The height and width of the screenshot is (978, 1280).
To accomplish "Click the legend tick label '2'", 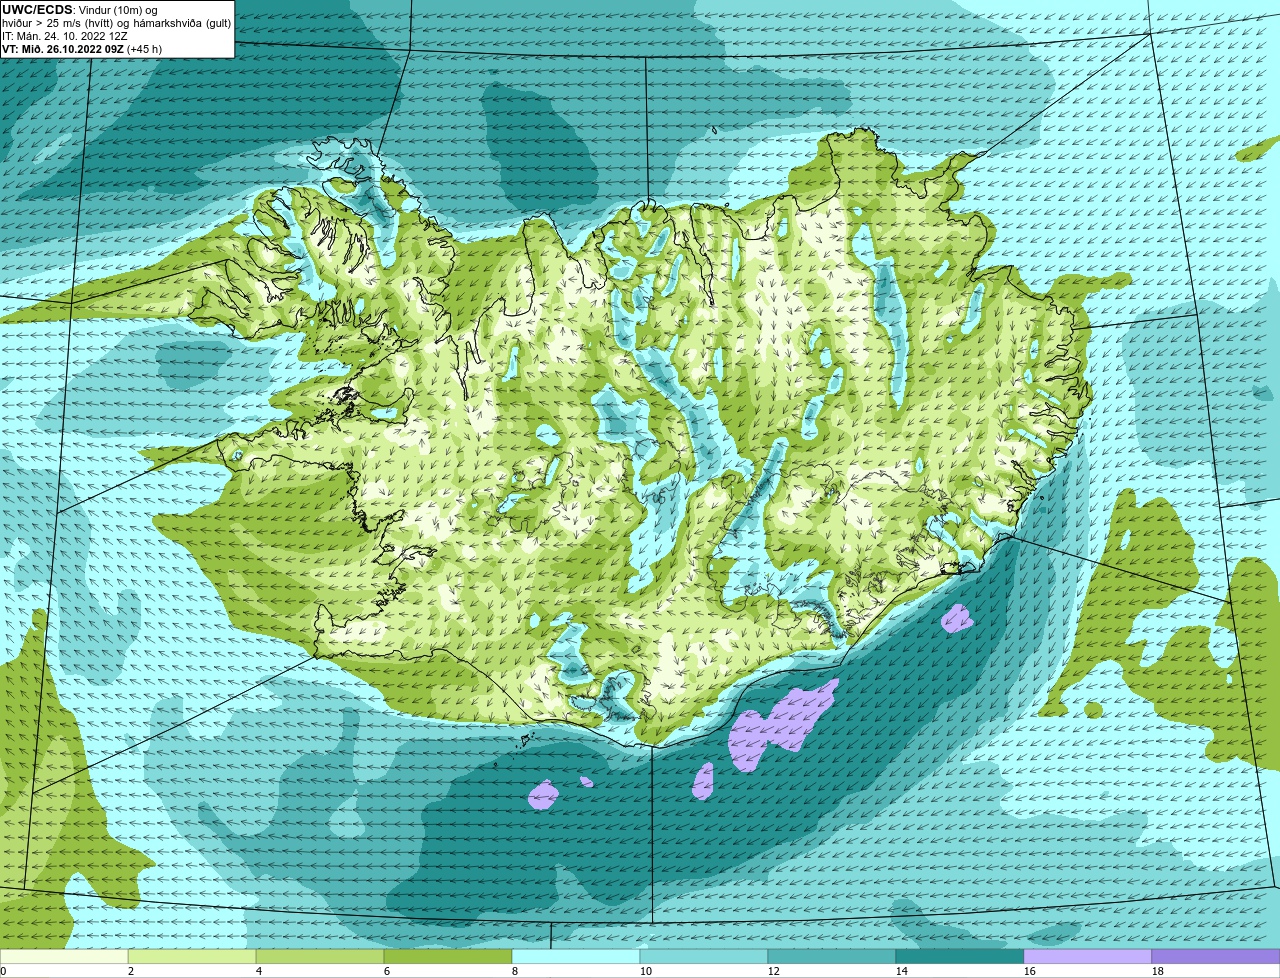I will click(131, 971).
